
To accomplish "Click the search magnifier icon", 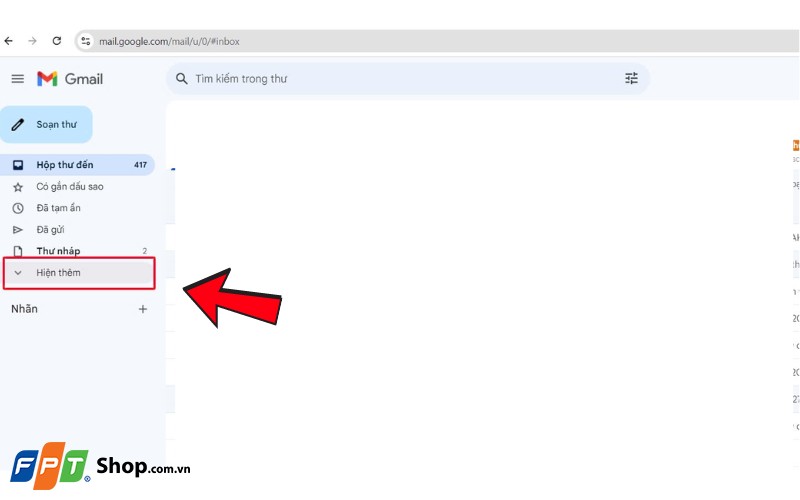I will pos(181,79).
